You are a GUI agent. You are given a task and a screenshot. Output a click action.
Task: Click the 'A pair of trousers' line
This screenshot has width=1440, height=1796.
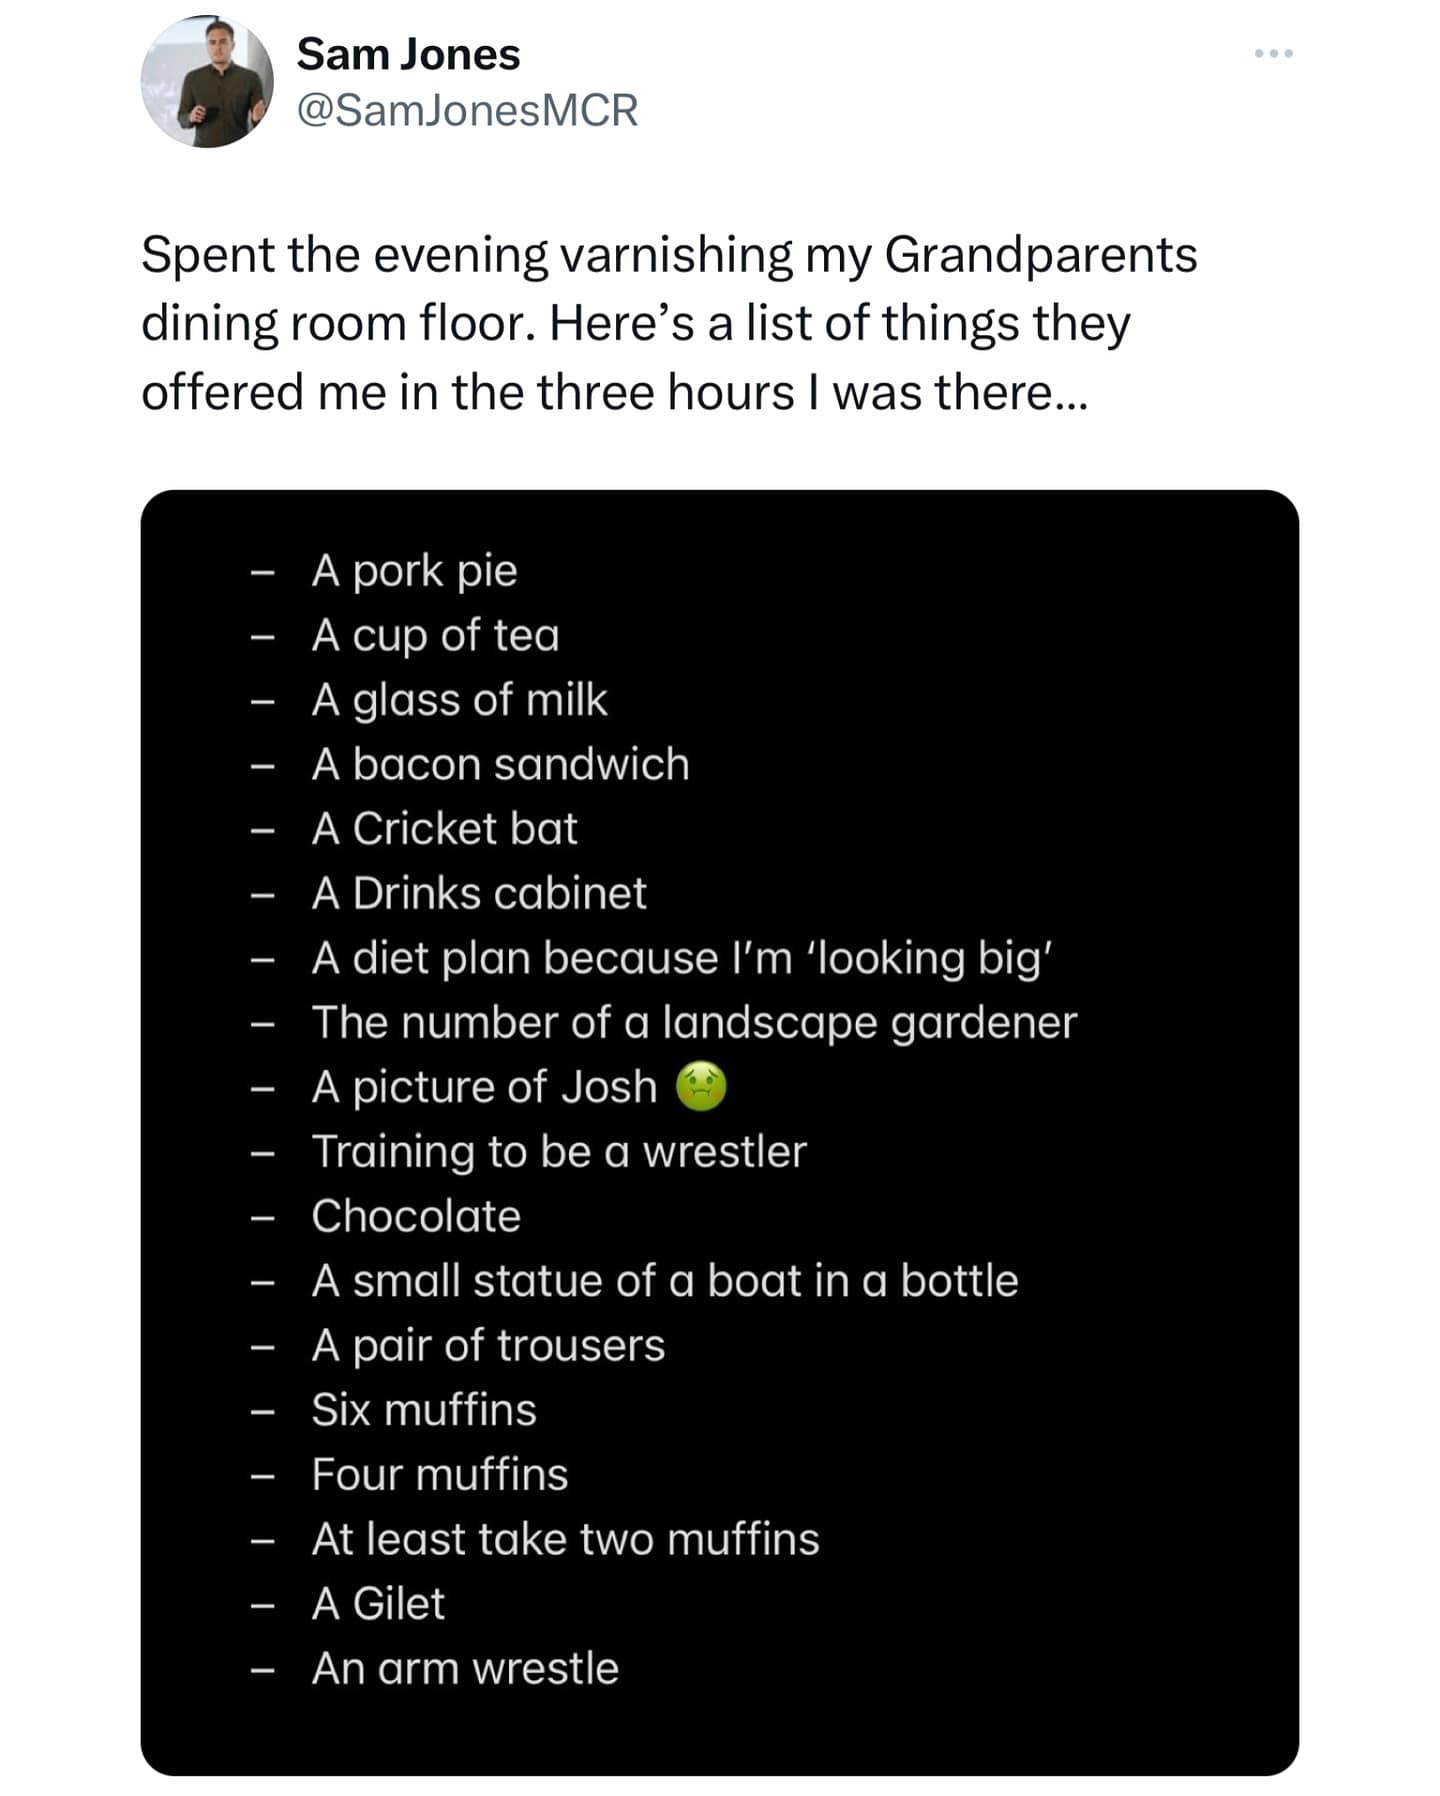coord(488,1346)
